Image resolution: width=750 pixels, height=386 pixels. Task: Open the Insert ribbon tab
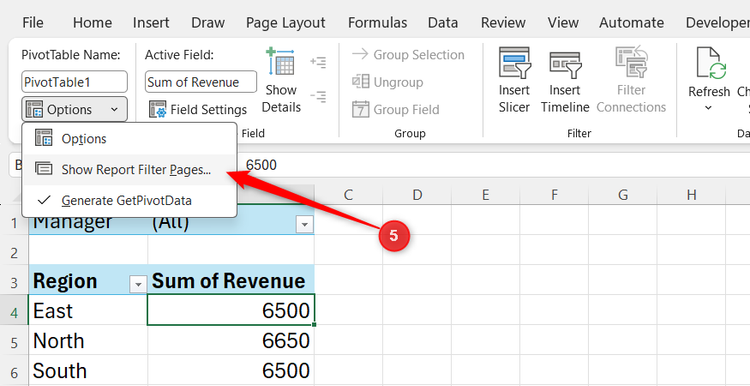[x=151, y=22]
